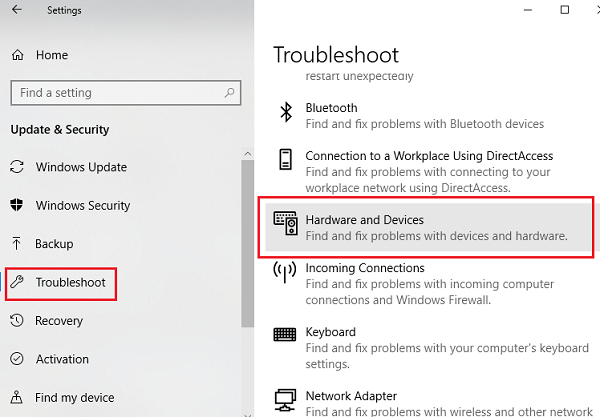Click the sidebar vertical scrollbar thumb
This screenshot has width=600, height=417.
pyautogui.click(x=248, y=243)
